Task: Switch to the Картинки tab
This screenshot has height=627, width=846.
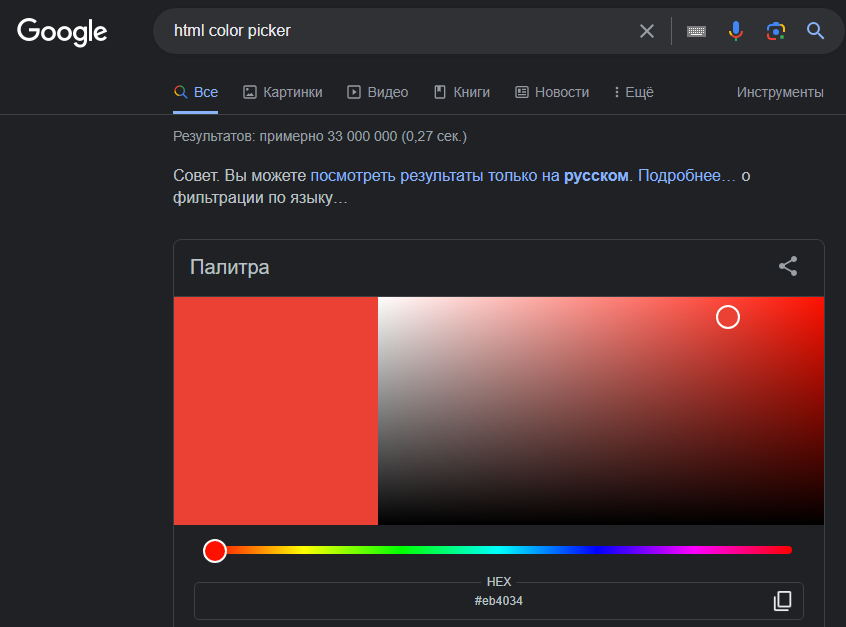Action: [283, 92]
